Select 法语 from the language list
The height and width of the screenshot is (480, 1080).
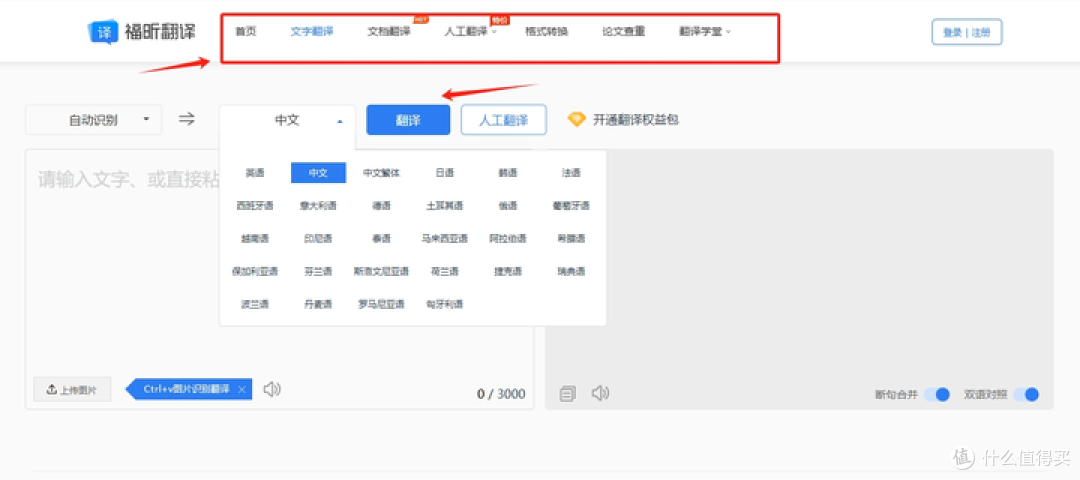coord(571,173)
